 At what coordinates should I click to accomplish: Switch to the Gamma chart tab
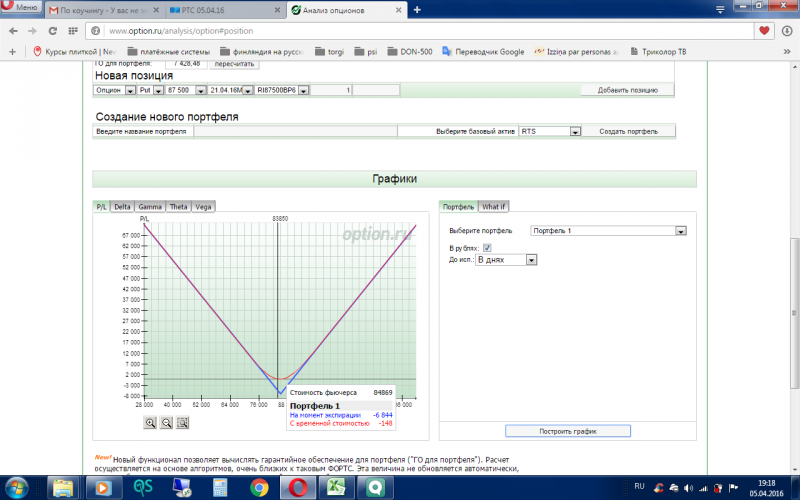coord(150,207)
